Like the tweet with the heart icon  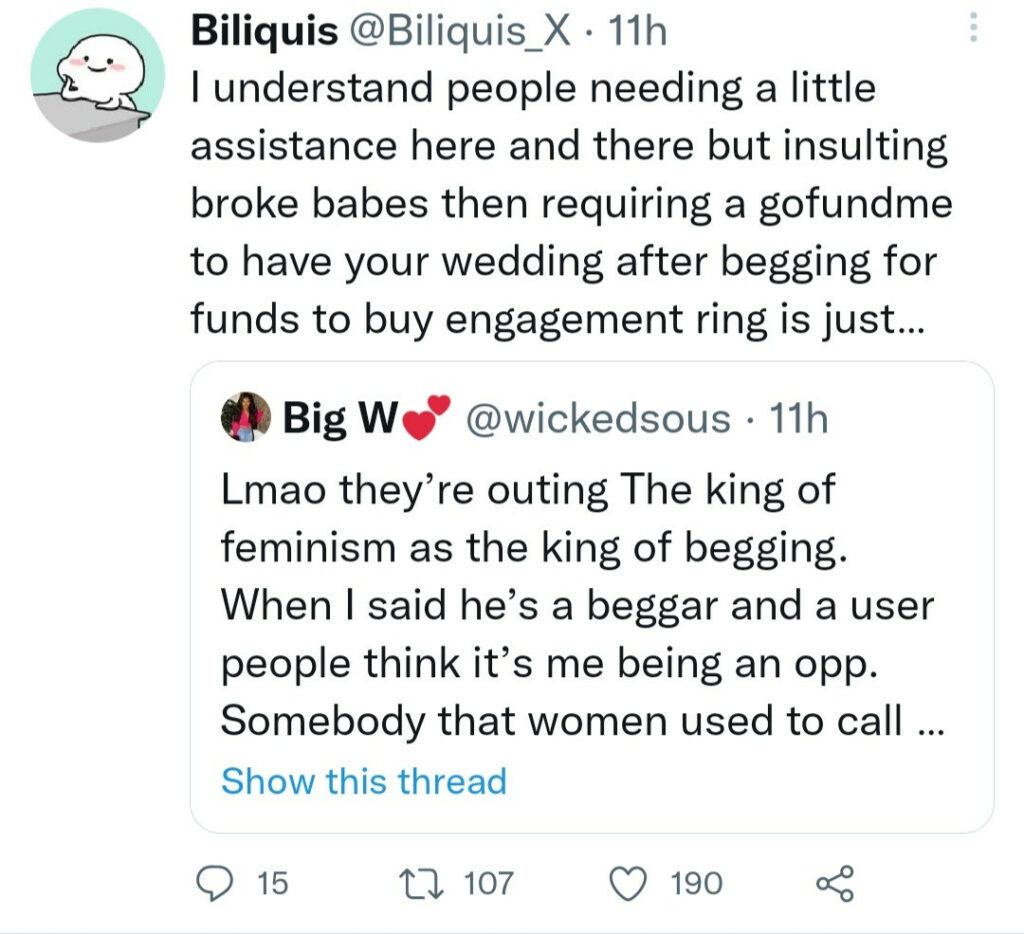click(628, 884)
